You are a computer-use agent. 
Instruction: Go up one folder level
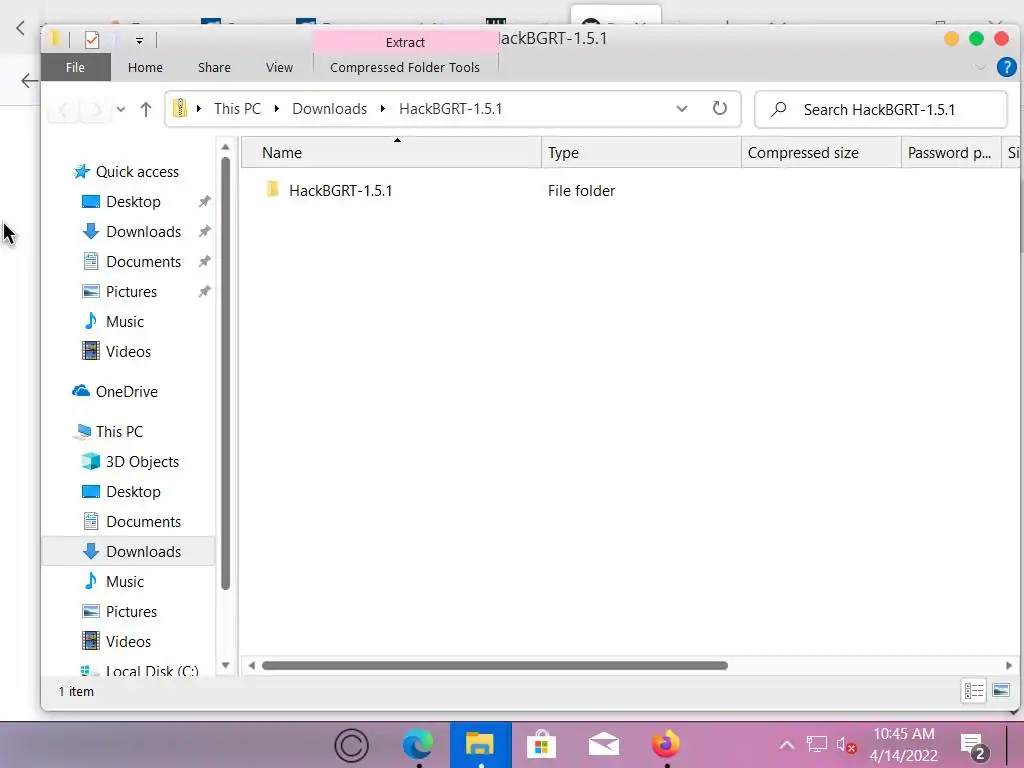click(146, 109)
